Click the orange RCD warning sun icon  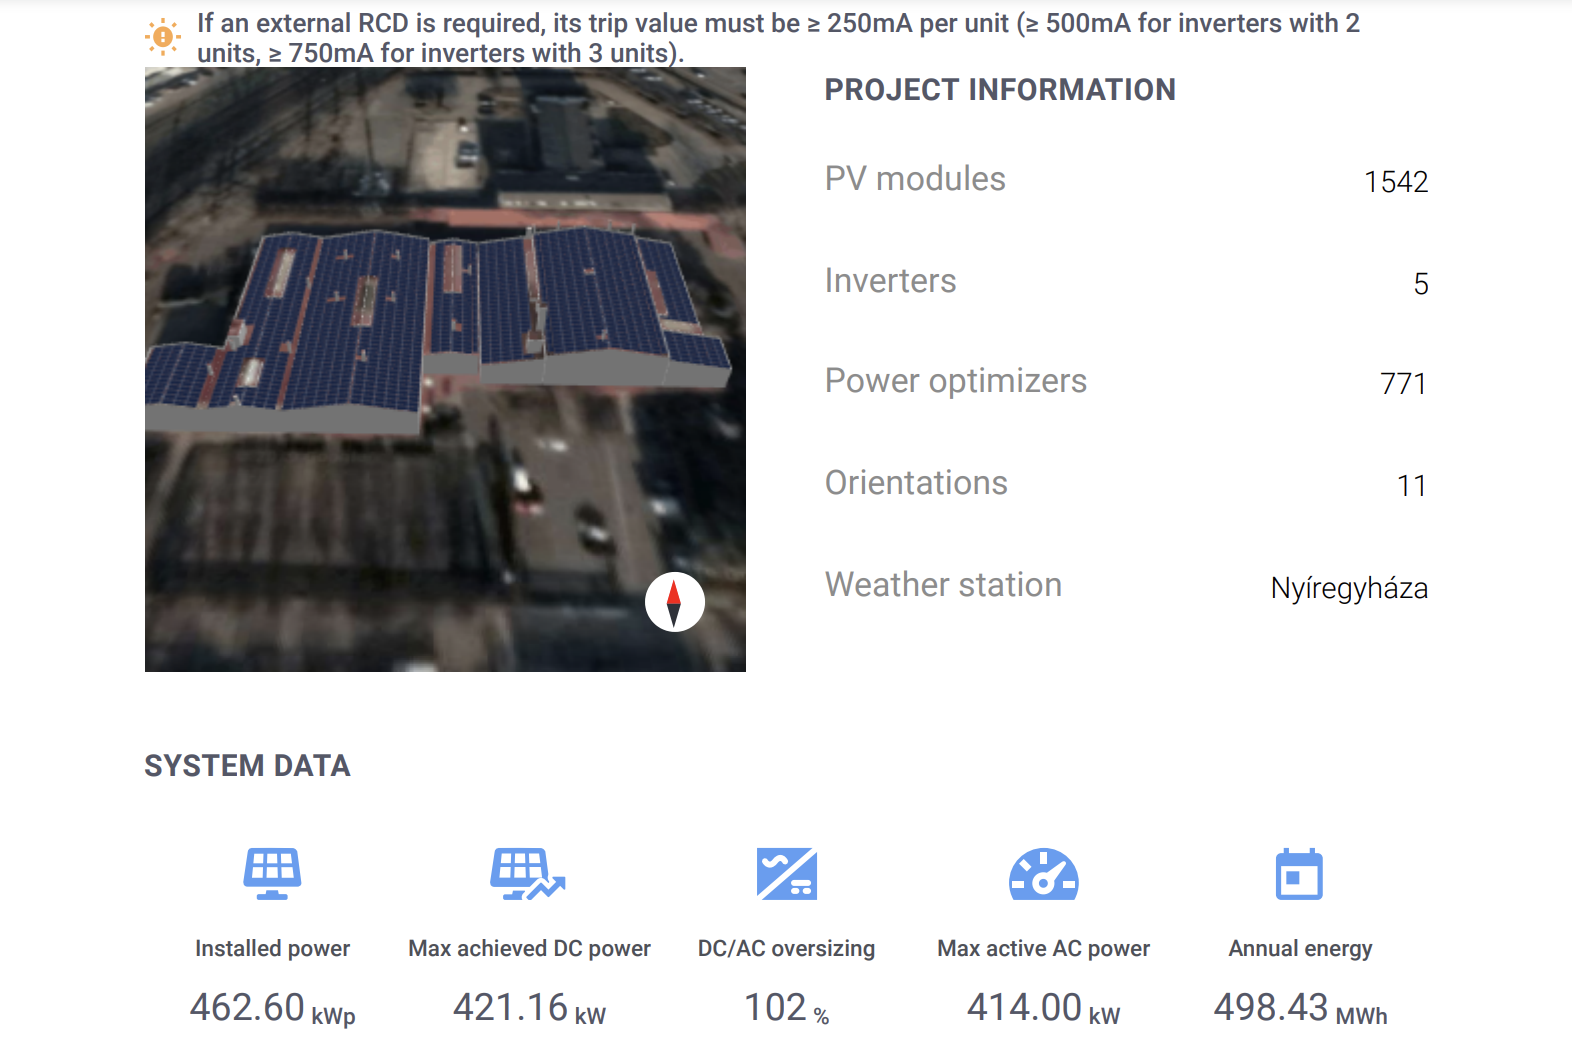pyautogui.click(x=163, y=37)
